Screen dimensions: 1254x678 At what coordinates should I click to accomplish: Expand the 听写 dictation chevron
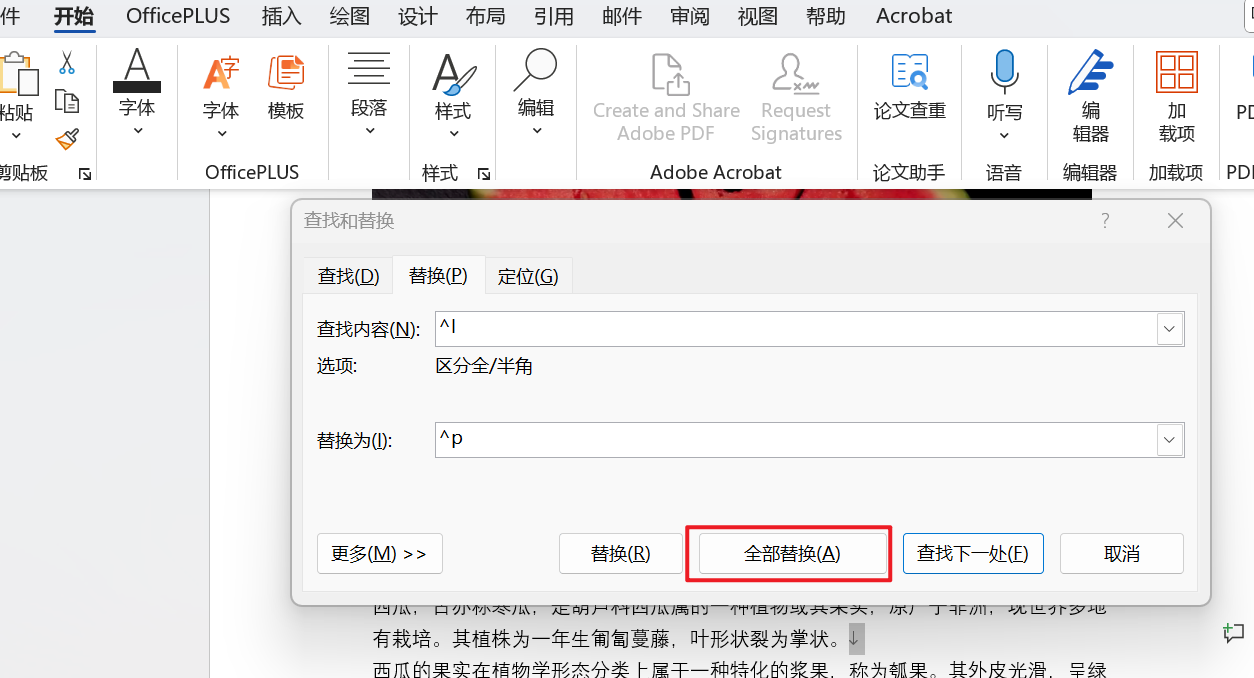pyautogui.click(x=1004, y=136)
